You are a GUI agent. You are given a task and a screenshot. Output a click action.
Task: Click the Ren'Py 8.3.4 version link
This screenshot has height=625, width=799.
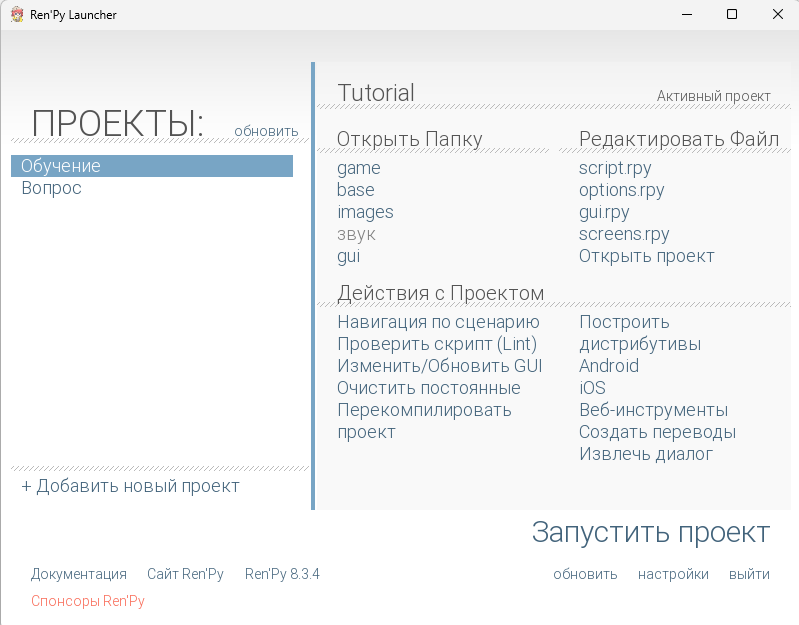click(282, 574)
